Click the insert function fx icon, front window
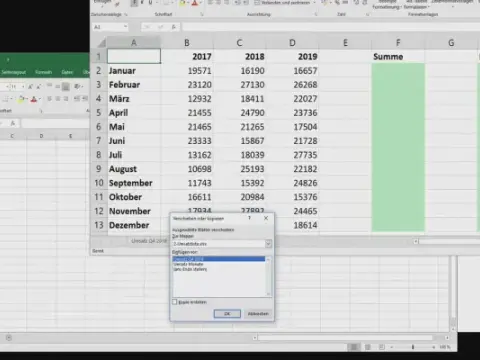The image size is (480, 360). point(174,27)
